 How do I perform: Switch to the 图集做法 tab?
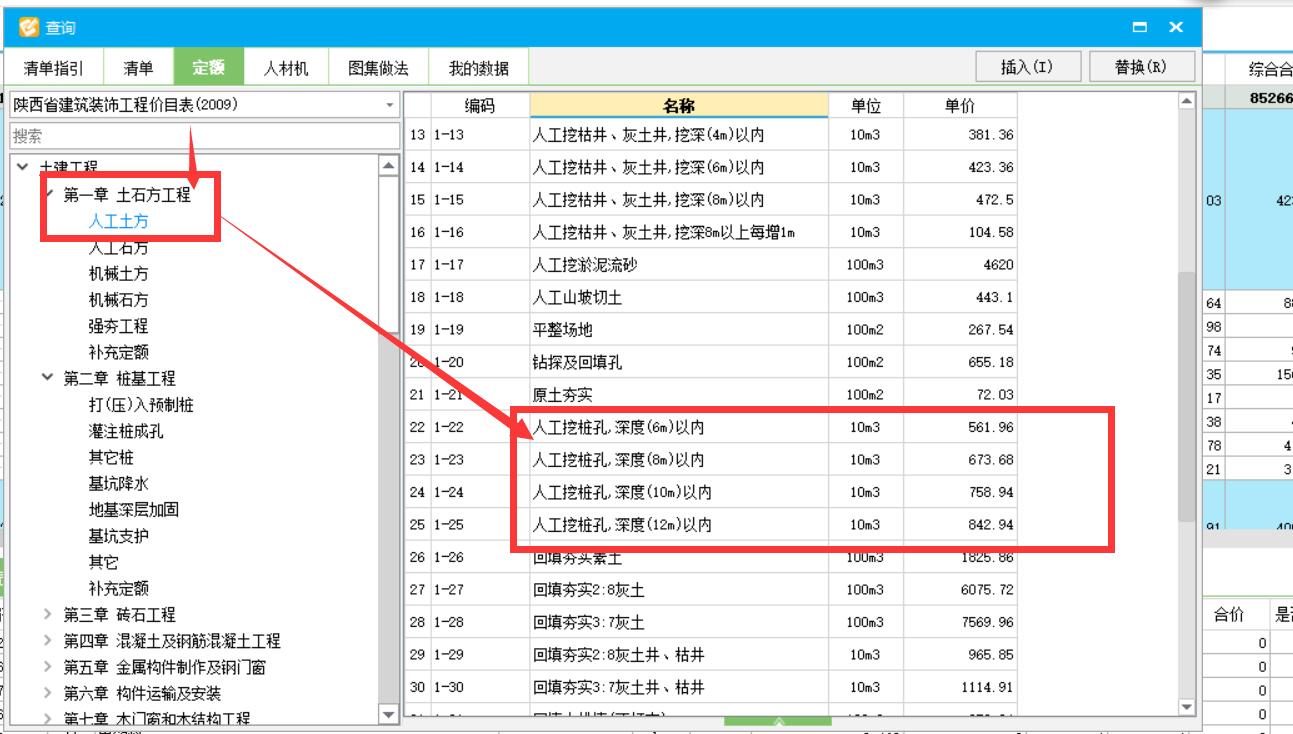click(x=378, y=68)
